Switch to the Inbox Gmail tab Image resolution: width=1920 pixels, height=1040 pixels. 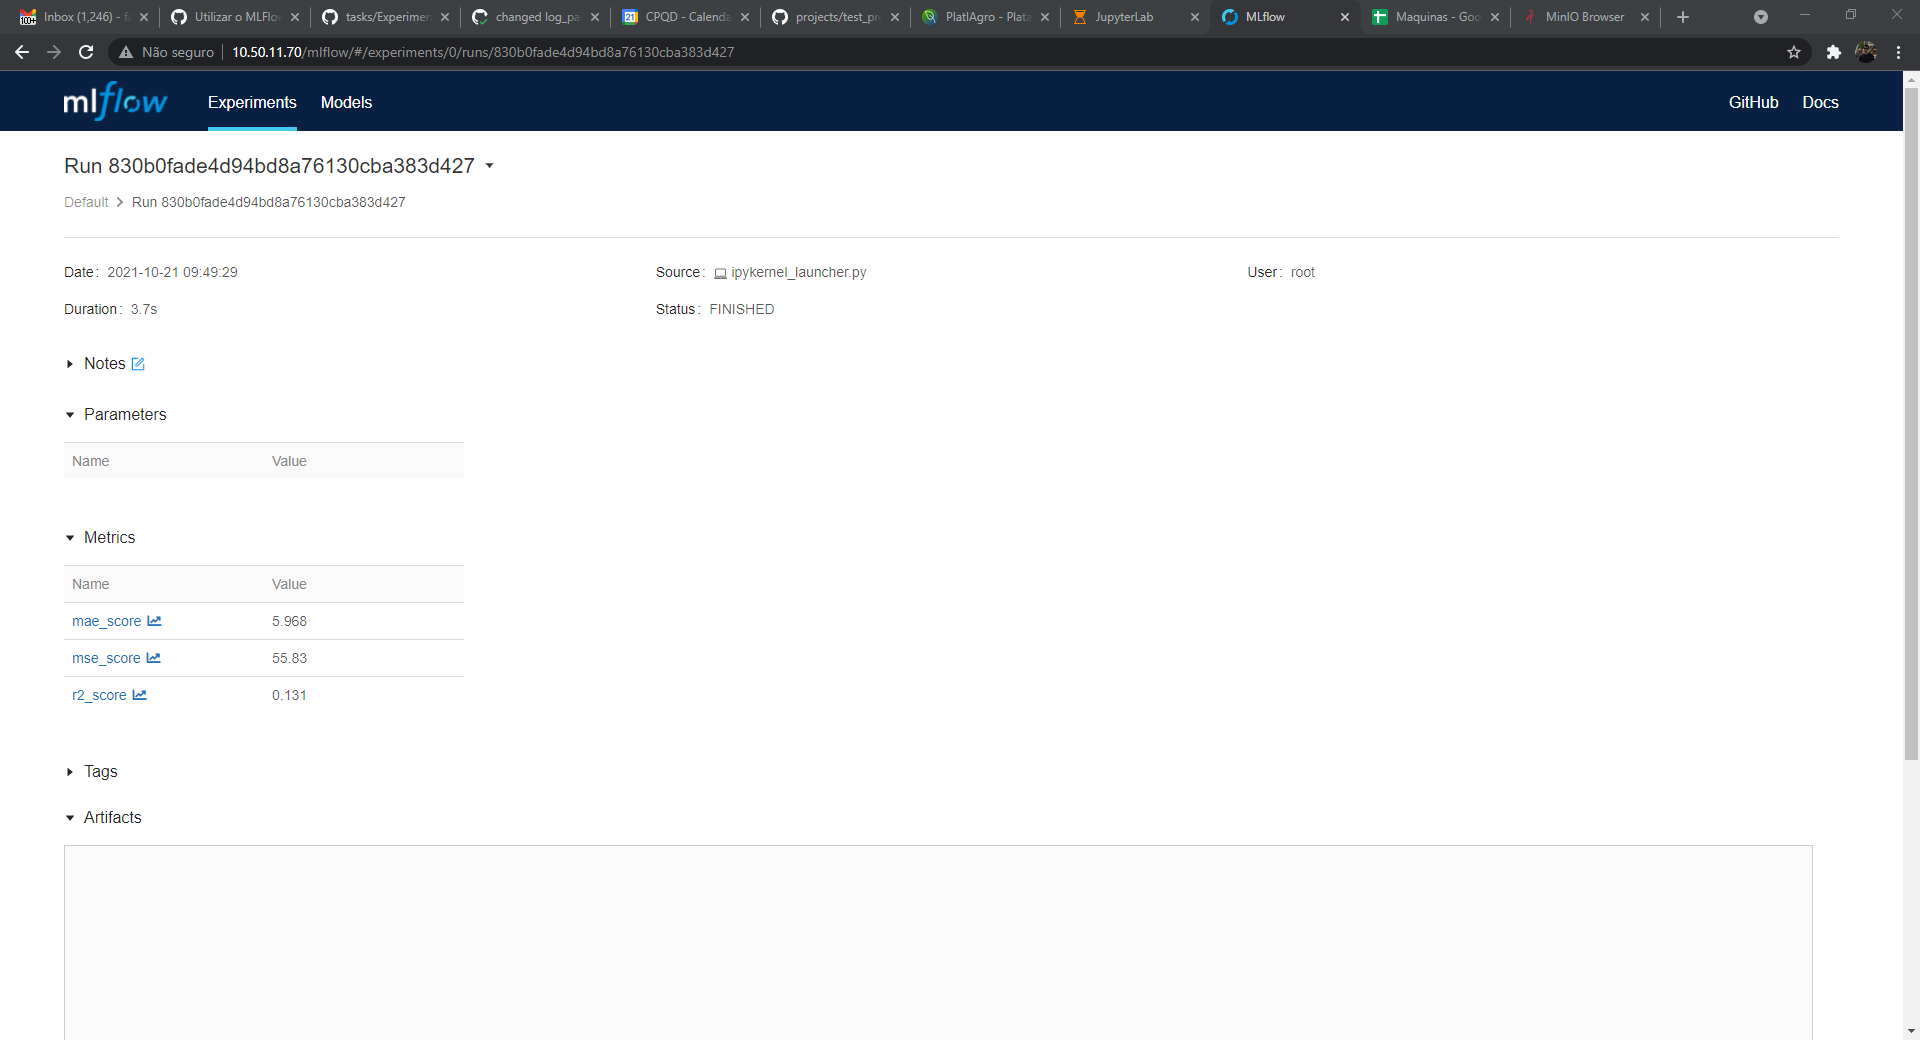click(84, 17)
